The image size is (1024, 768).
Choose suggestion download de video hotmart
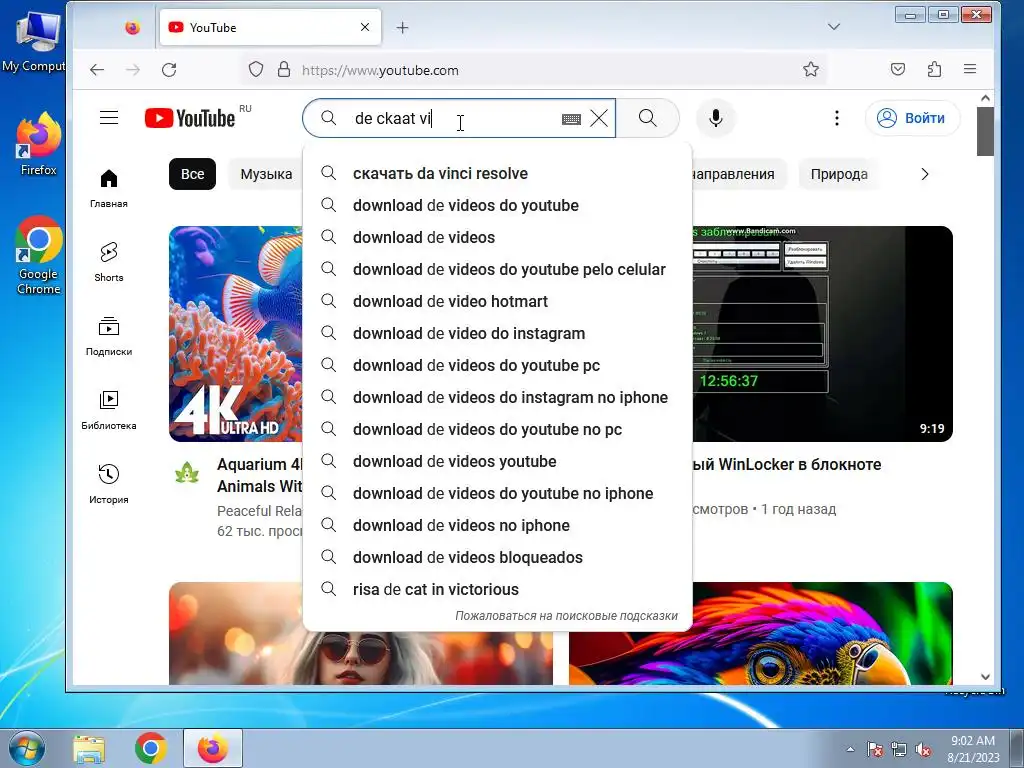(498, 301)
